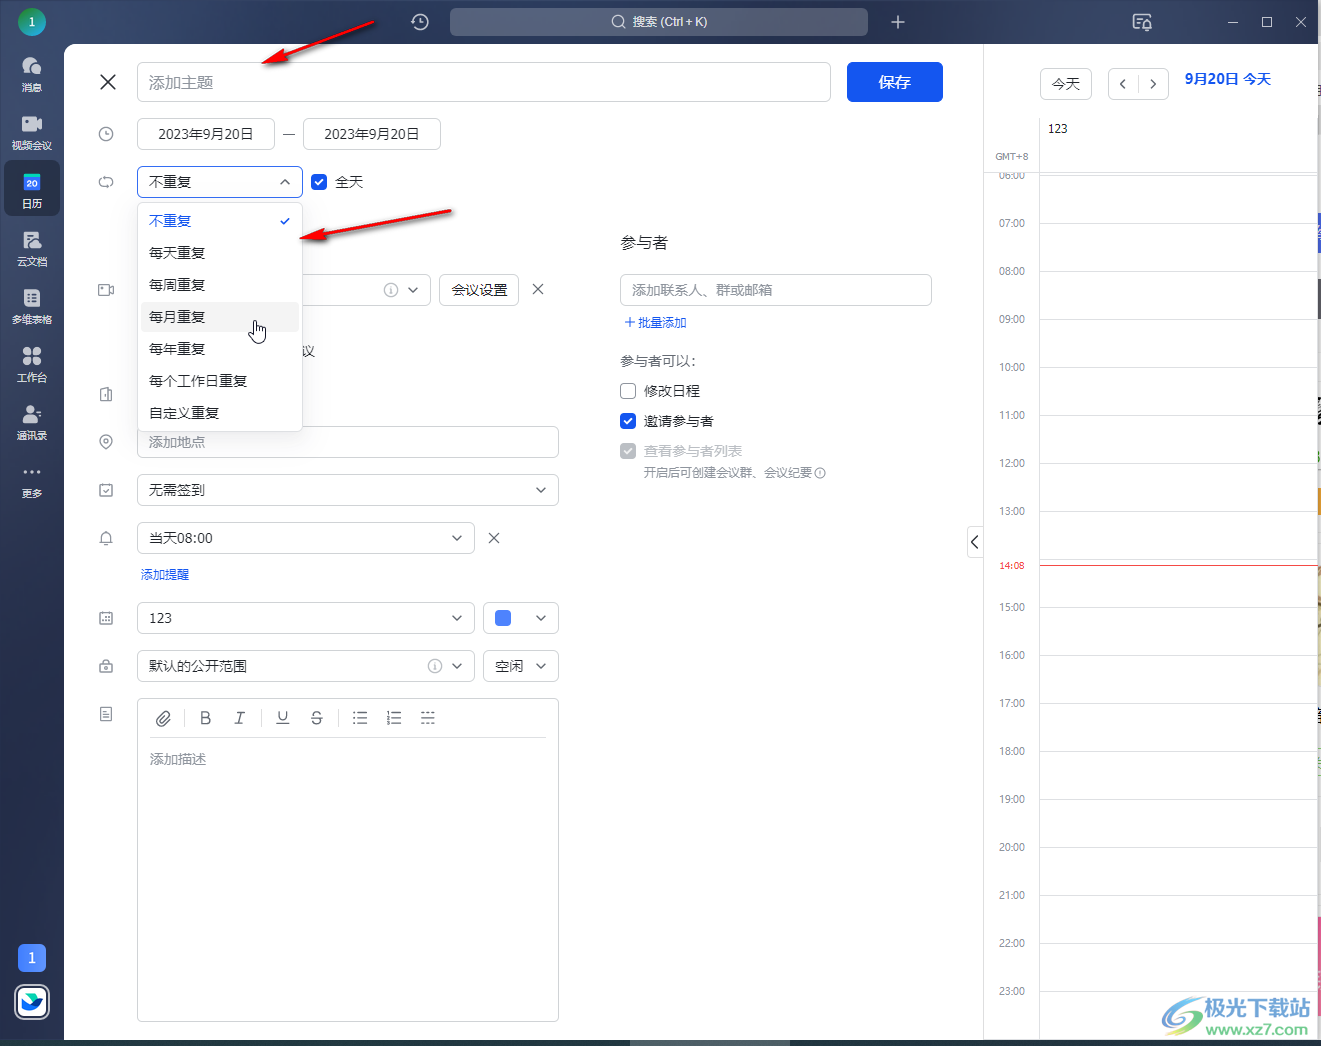This screenshot has width=1321, height=1046.
Task: Open the 123 calendar selection dropdown
Action: click(306, 618)
